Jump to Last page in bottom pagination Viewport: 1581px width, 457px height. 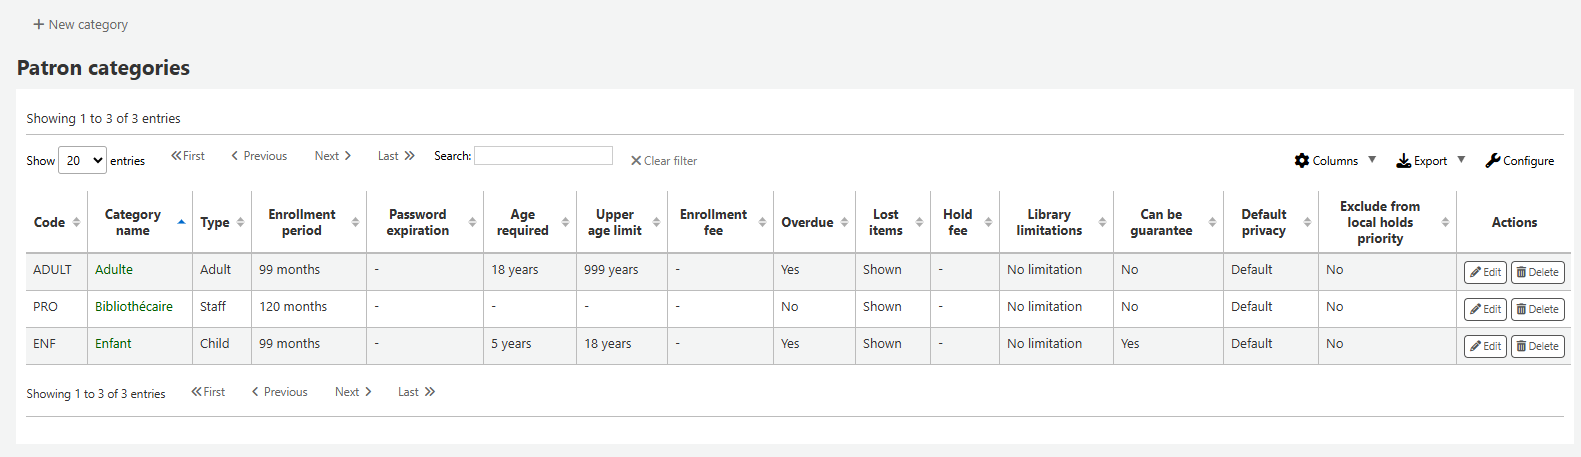(x=416, y=392)
